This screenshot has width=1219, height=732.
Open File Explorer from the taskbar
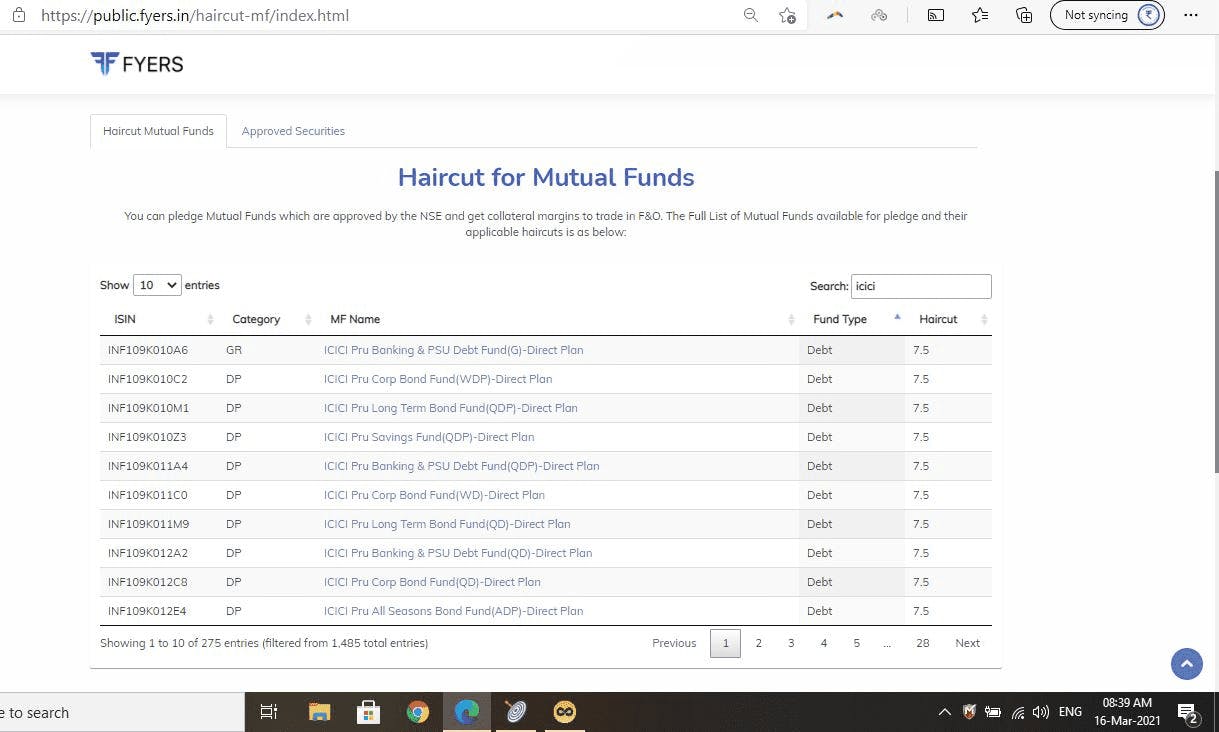pyautogui.click(x=319, y=712)
